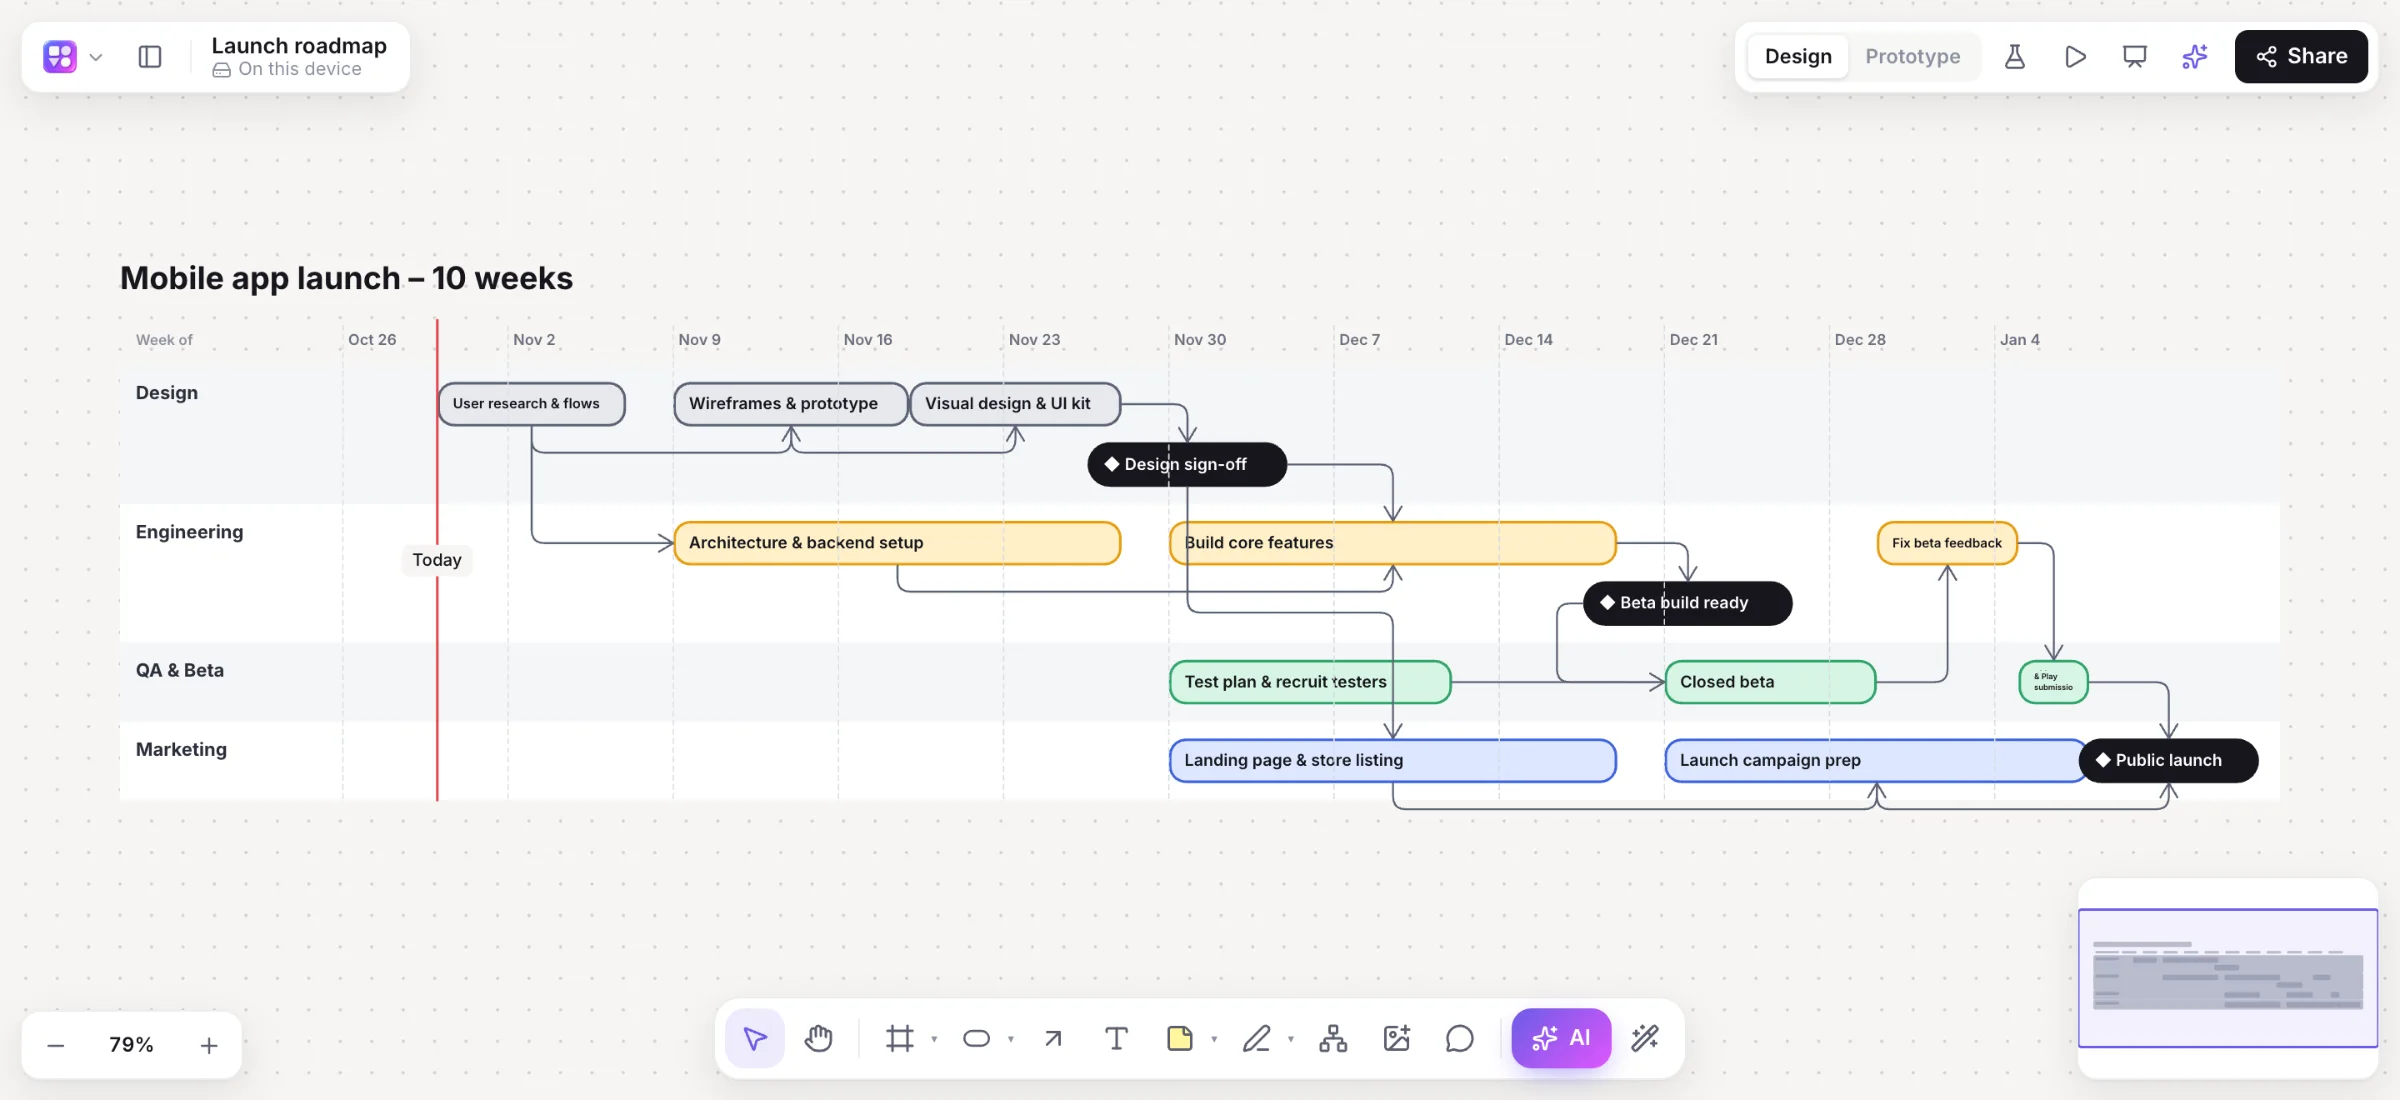Select the arrow connector tool
The height and width of the screenshot is (1100, 2400).
pos(1053,1039)
